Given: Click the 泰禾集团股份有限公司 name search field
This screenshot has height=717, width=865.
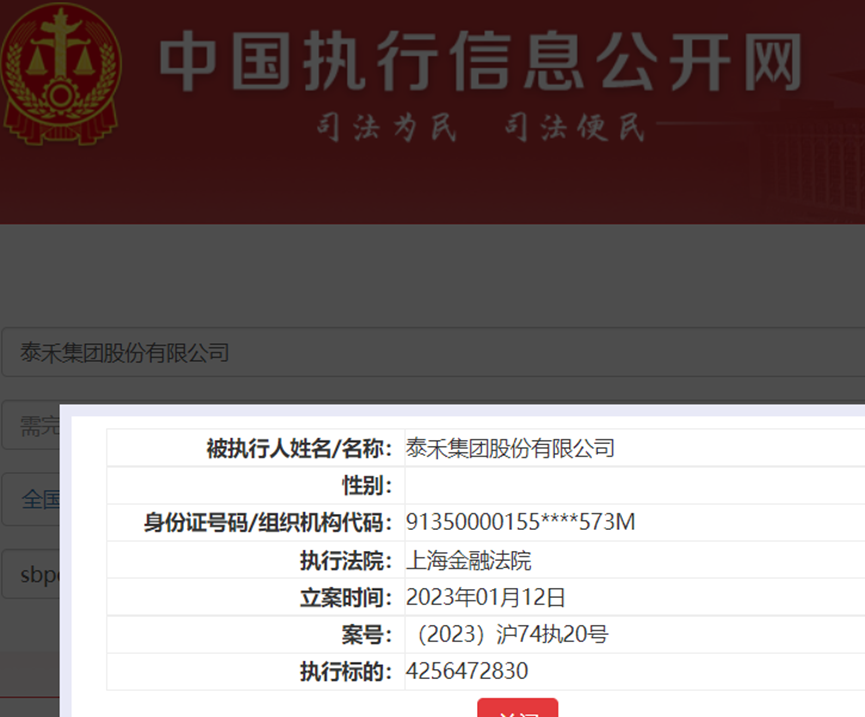Looking at the screenshot, I should 432,352.
